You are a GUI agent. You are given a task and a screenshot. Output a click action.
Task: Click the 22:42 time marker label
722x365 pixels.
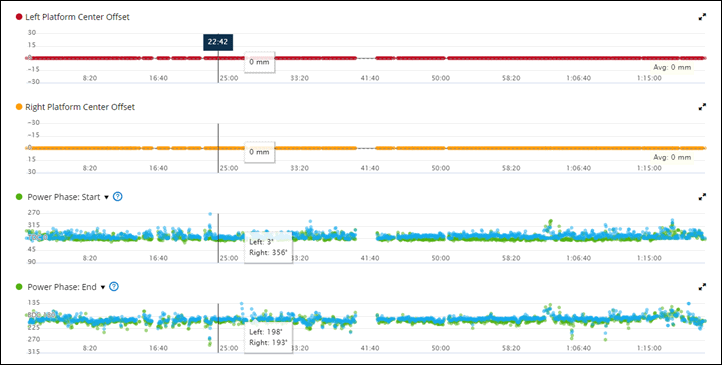tap(218, 41)
